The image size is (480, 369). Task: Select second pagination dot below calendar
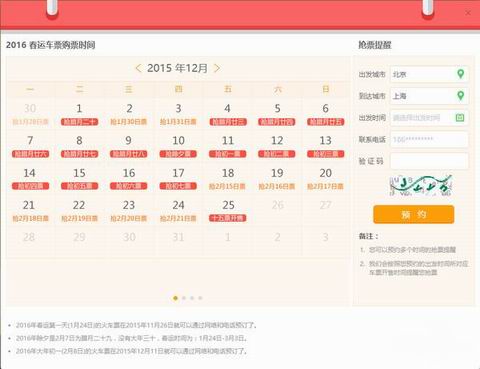(184, 298)
